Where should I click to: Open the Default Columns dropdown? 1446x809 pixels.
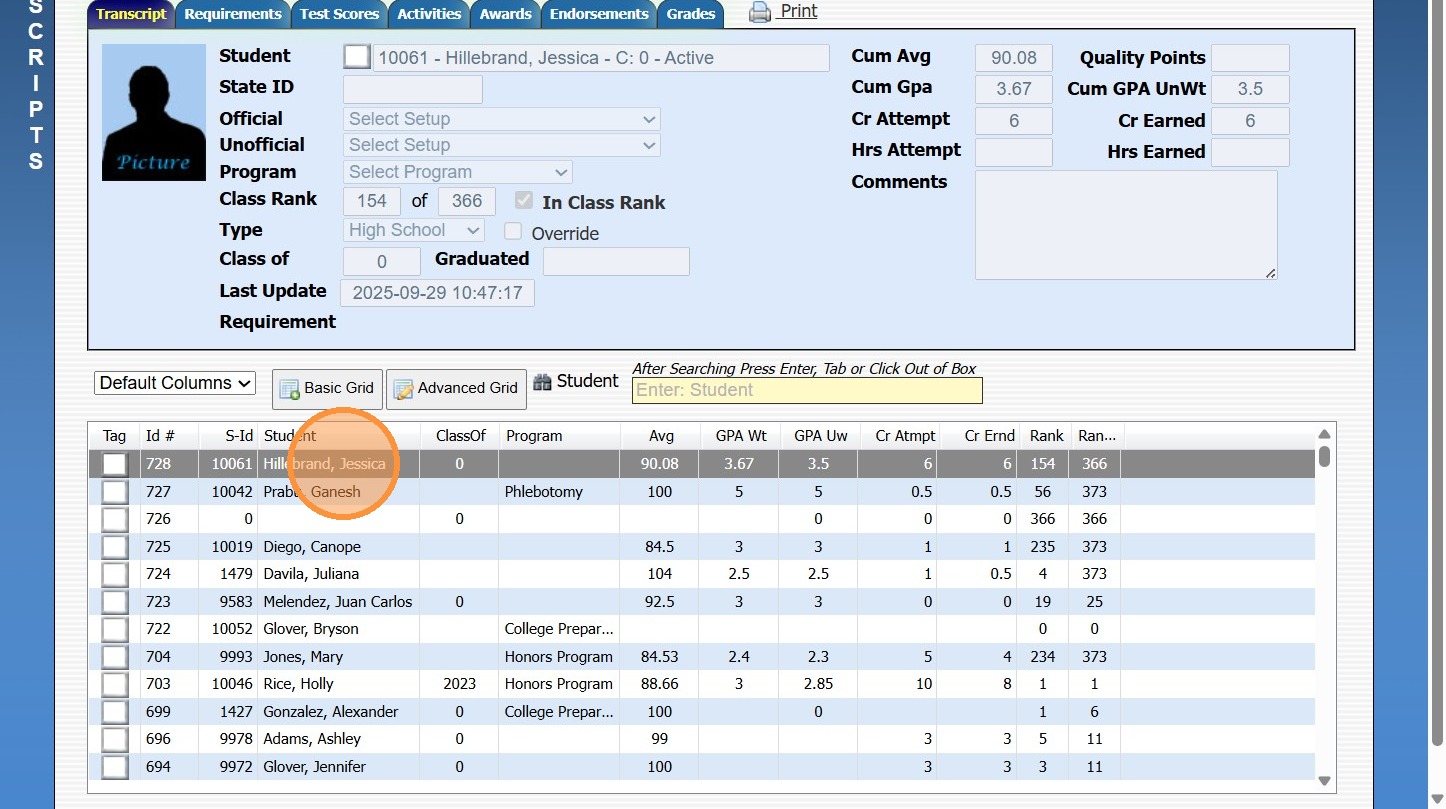coord(175,383)
